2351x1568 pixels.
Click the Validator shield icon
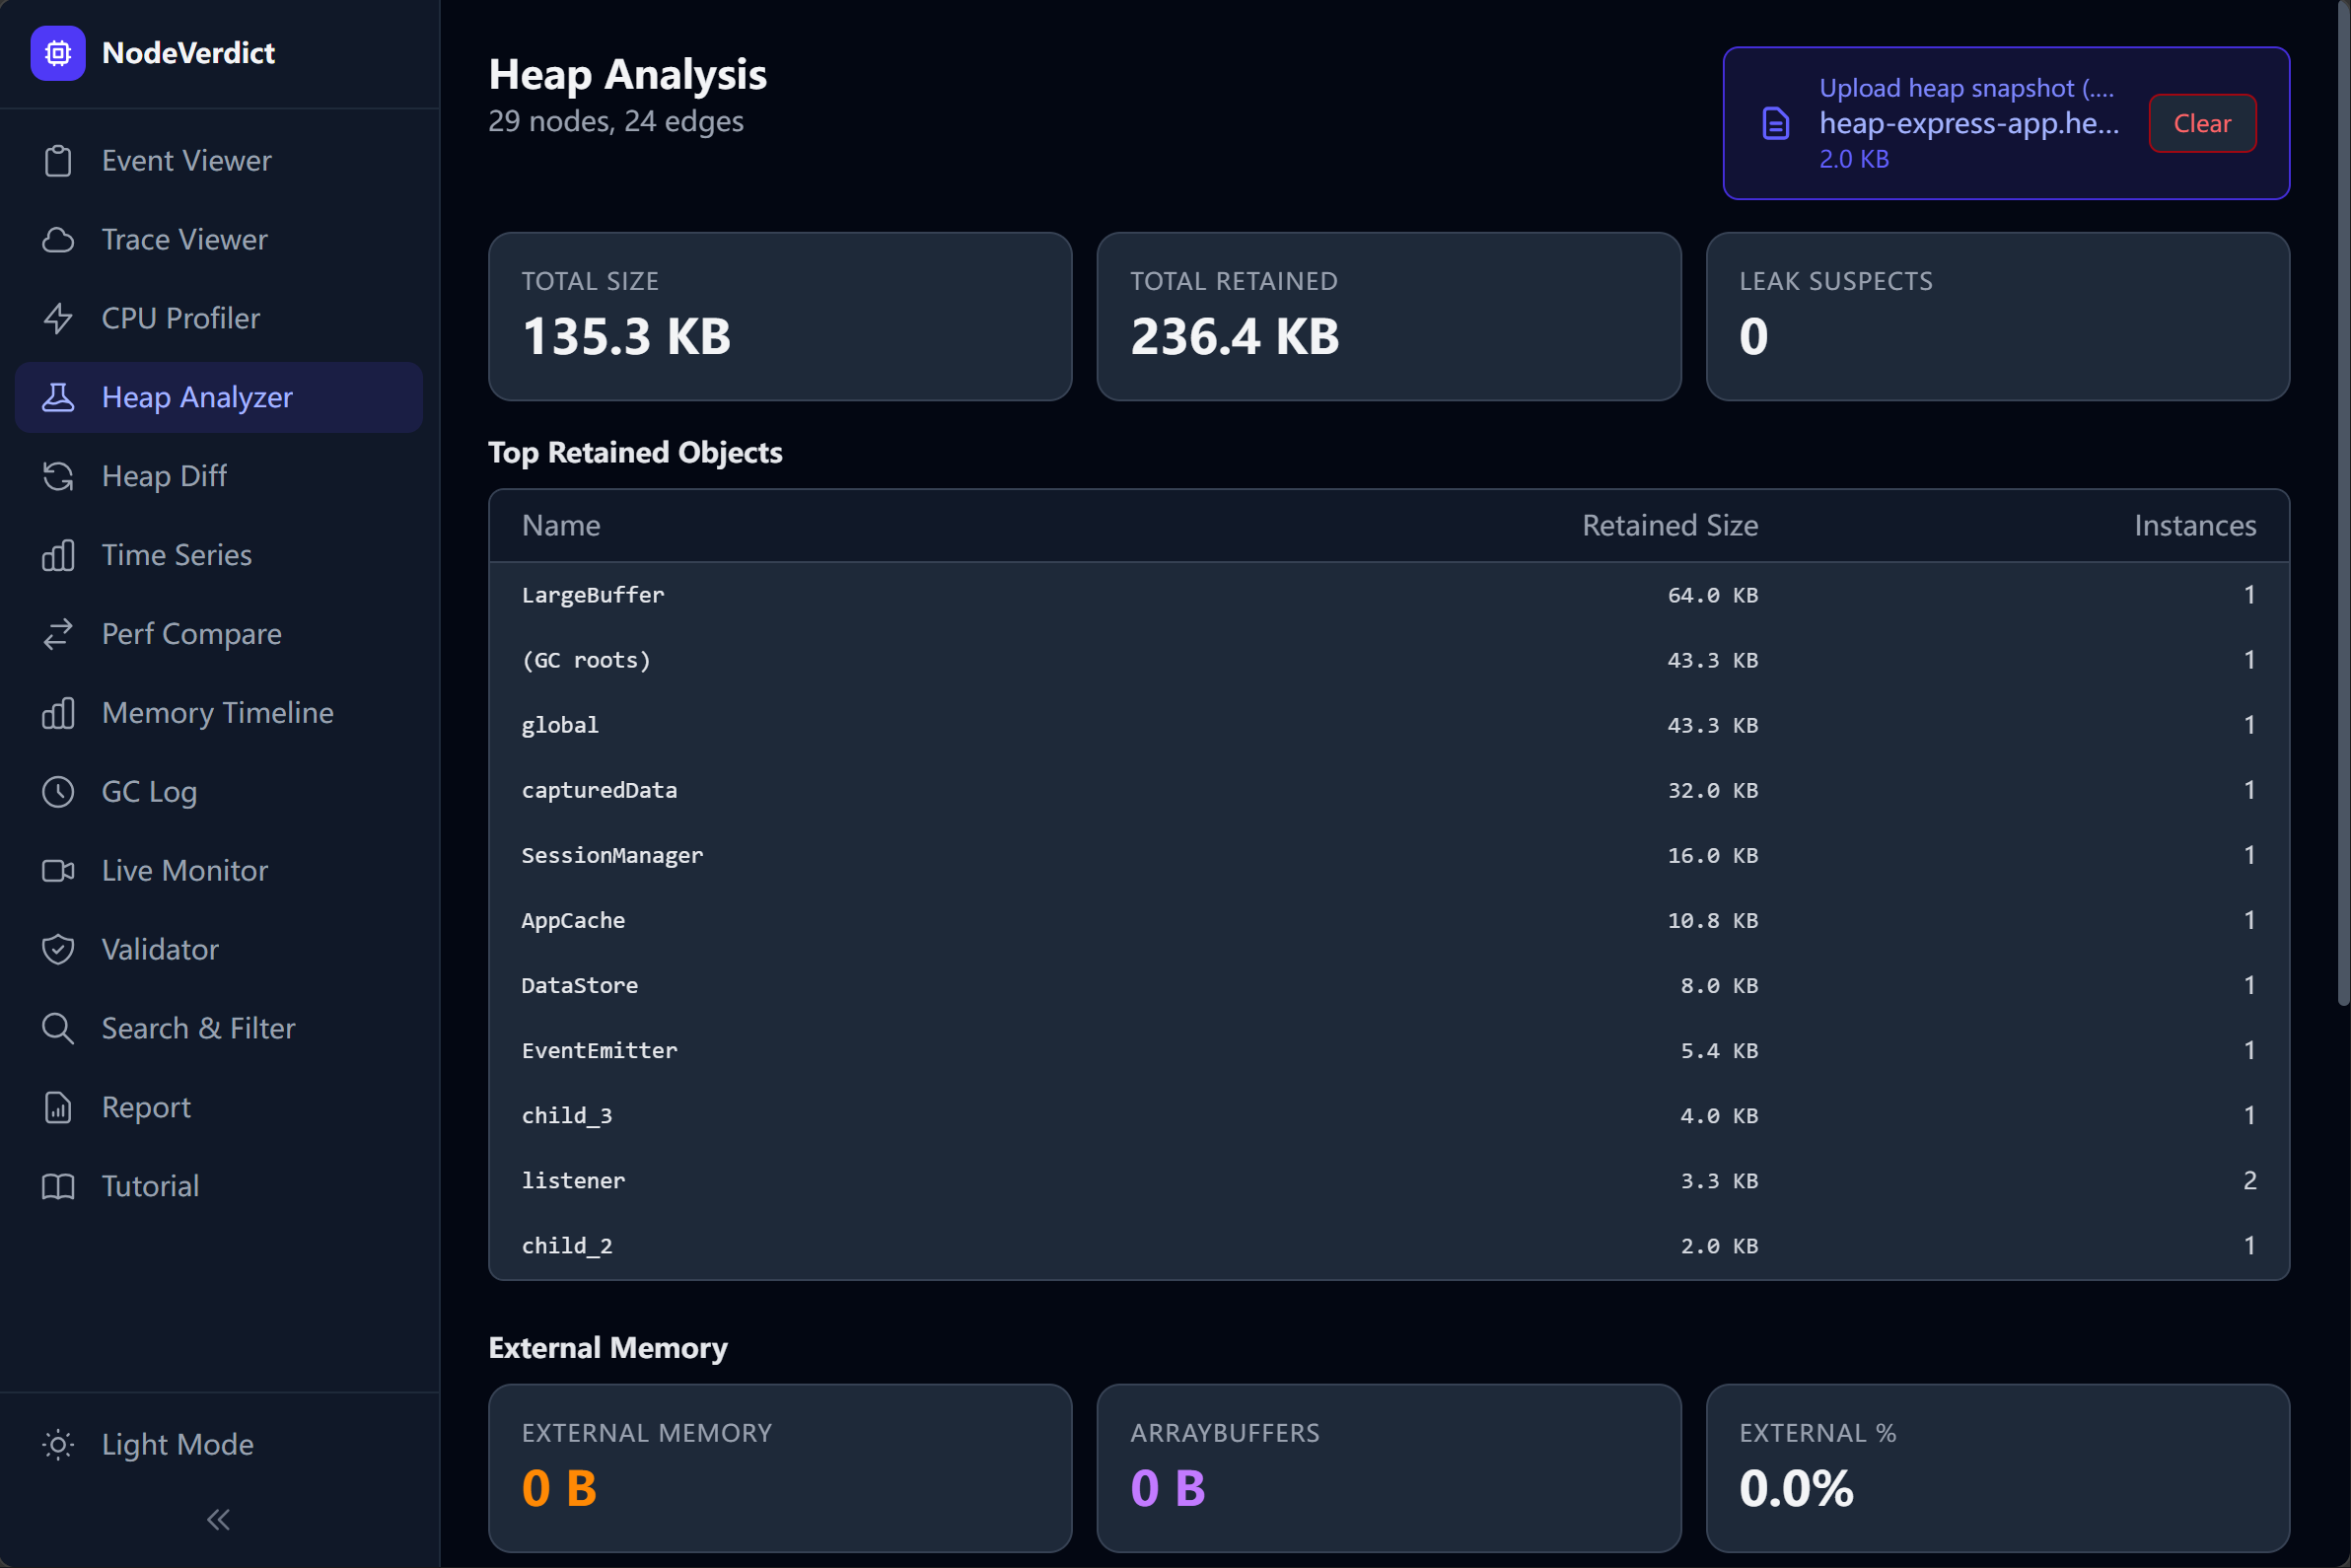click(x=58, y=950)
